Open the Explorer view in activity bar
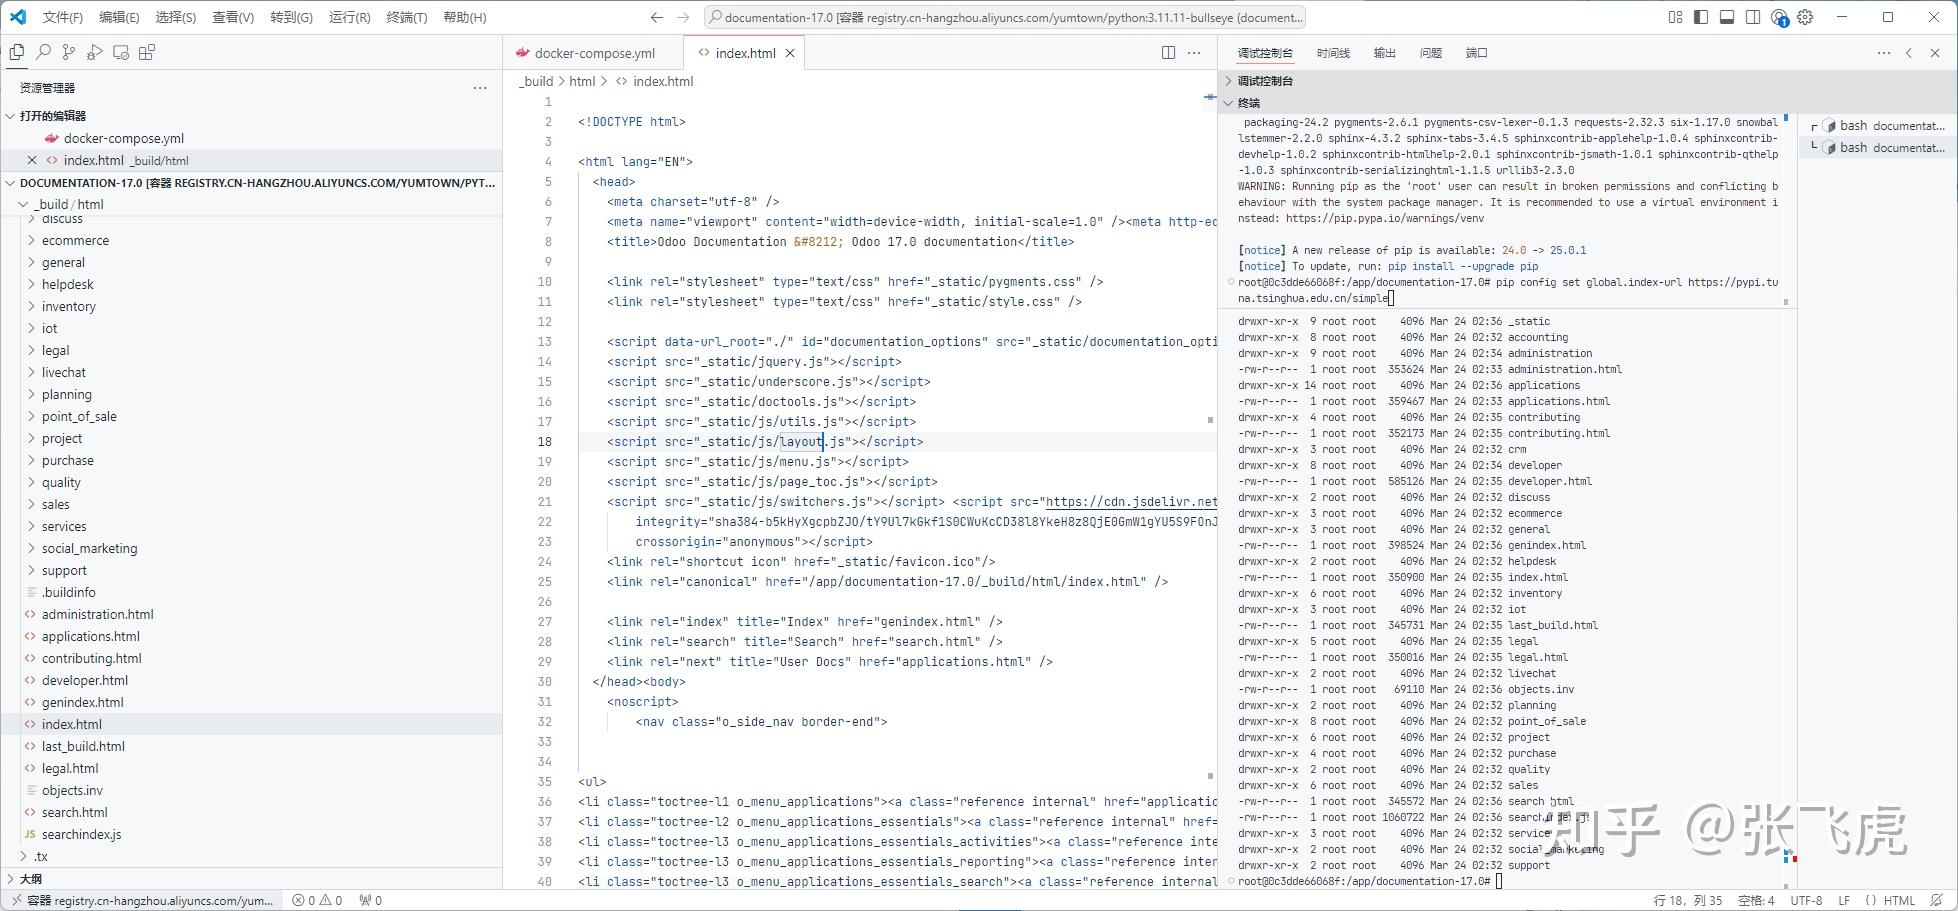The width and height of the screenshot is (1958, 911). [17, 53]
